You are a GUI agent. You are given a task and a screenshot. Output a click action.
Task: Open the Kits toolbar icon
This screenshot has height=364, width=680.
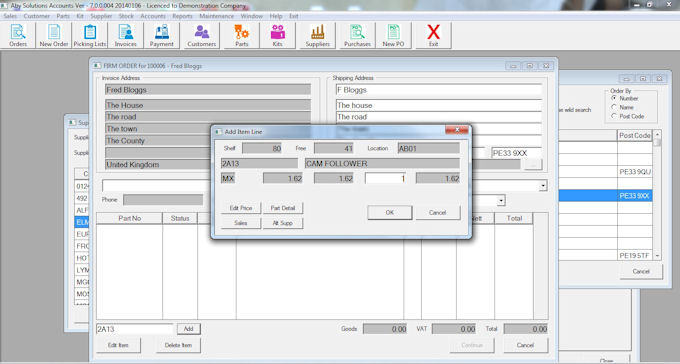(278, 35)
